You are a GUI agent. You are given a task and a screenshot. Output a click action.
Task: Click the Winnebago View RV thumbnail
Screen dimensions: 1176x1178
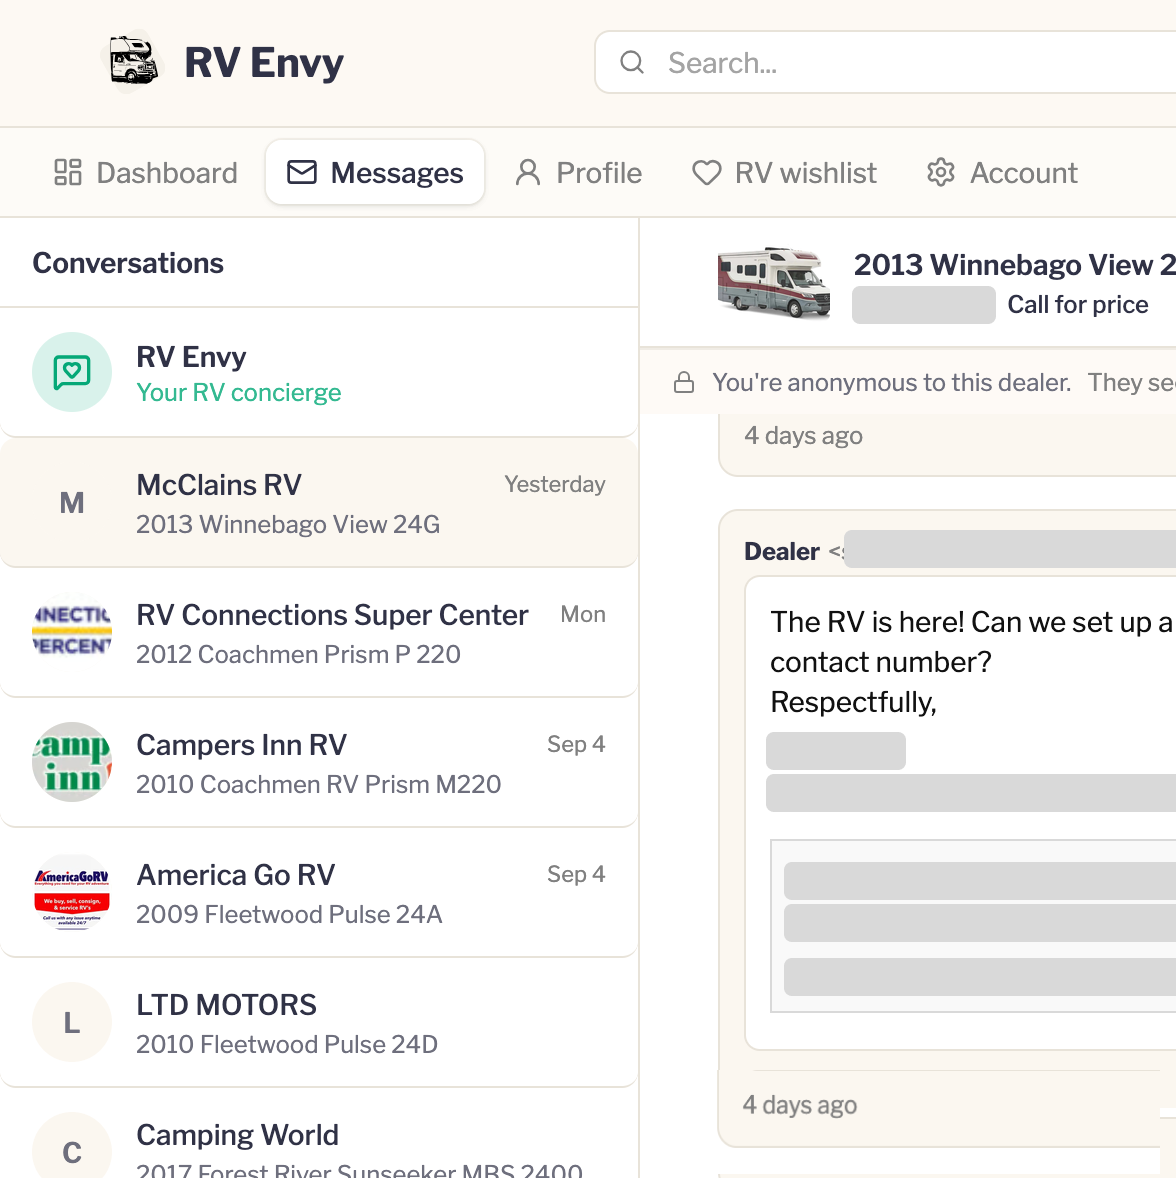774,283
